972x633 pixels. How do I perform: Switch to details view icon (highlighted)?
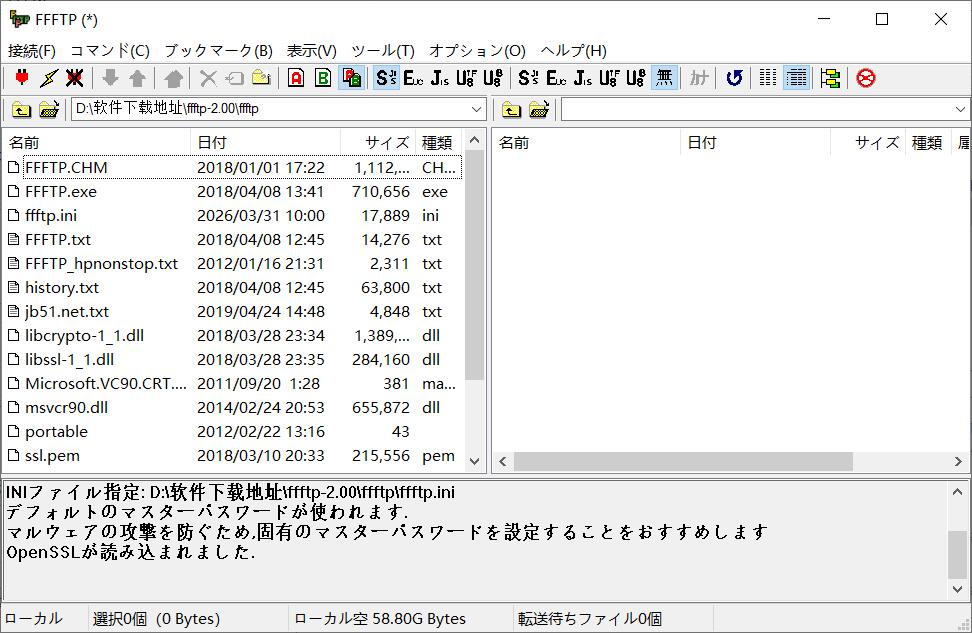pos(796,78)
